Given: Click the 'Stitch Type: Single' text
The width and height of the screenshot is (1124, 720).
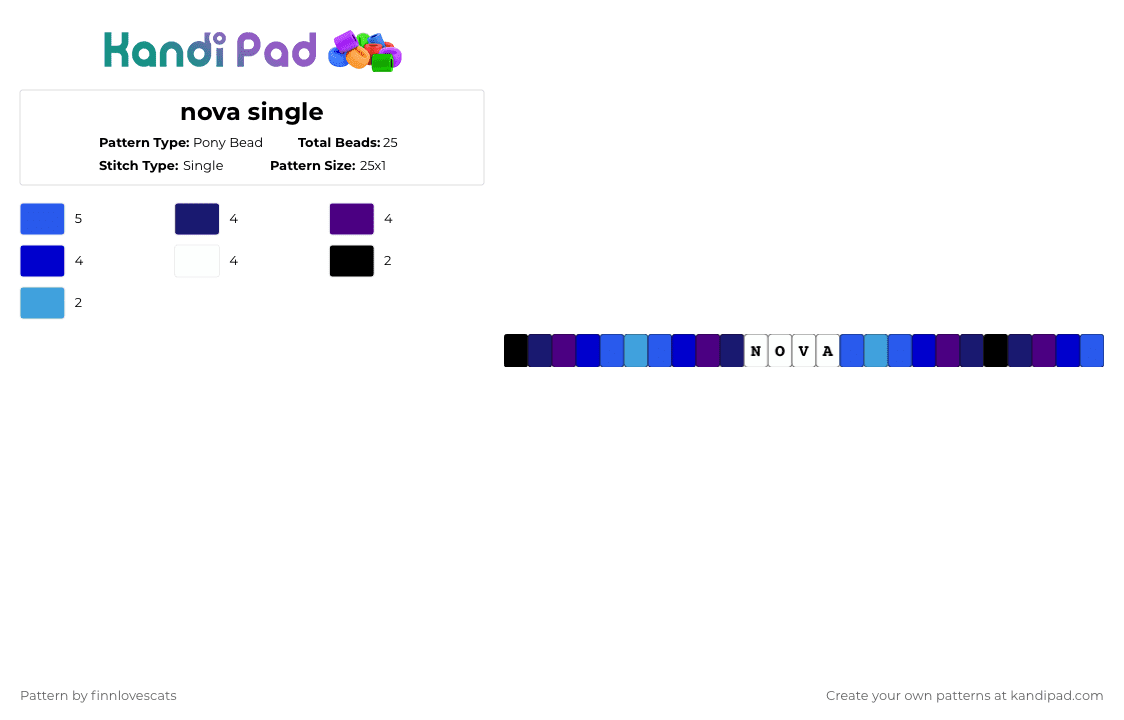Looking at the screenshot, I should tap(161, 166).
